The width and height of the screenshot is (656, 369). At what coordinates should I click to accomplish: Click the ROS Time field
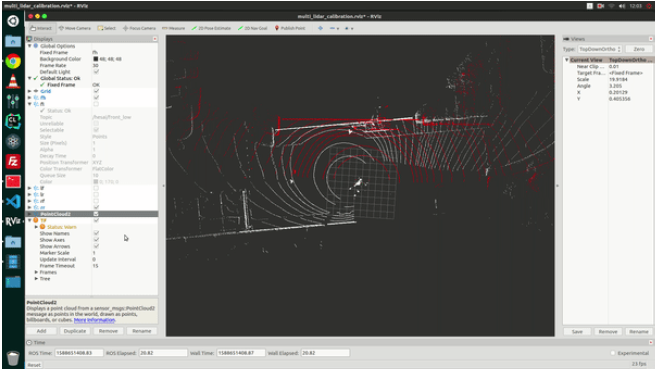(x=78, y=353)
